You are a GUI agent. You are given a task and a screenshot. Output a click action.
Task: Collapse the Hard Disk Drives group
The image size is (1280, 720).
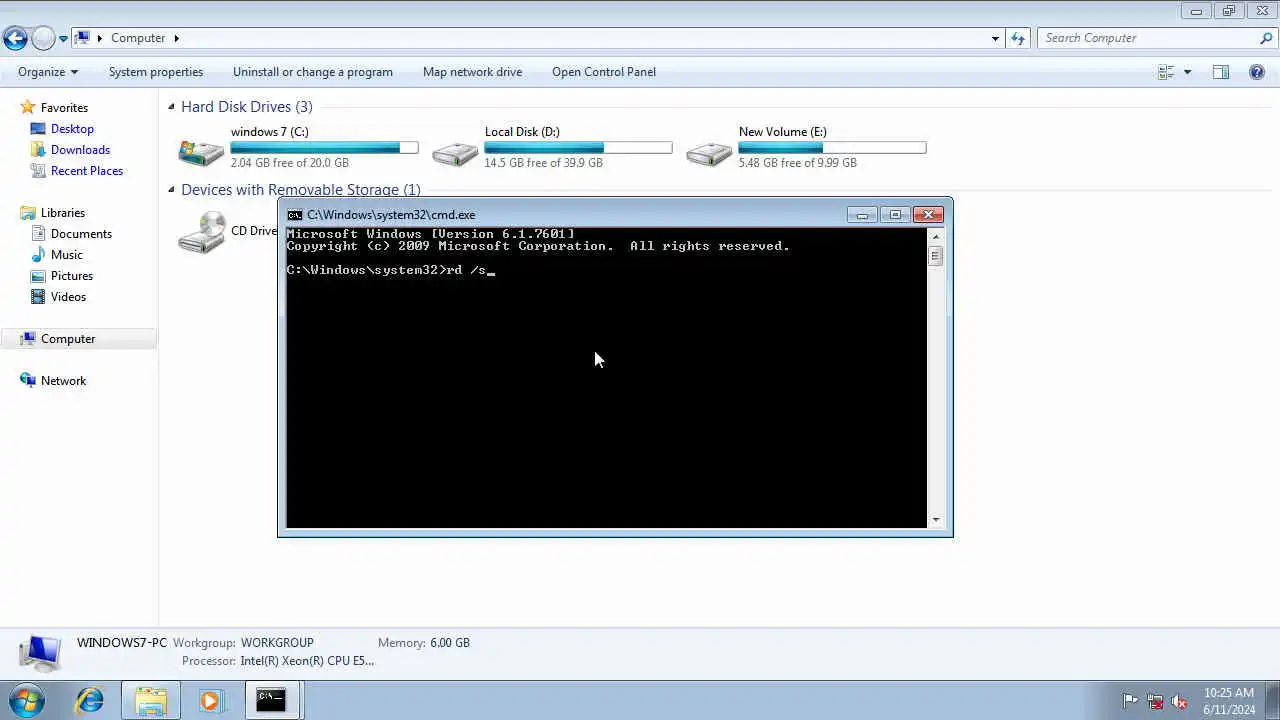(x=172, y=107)
